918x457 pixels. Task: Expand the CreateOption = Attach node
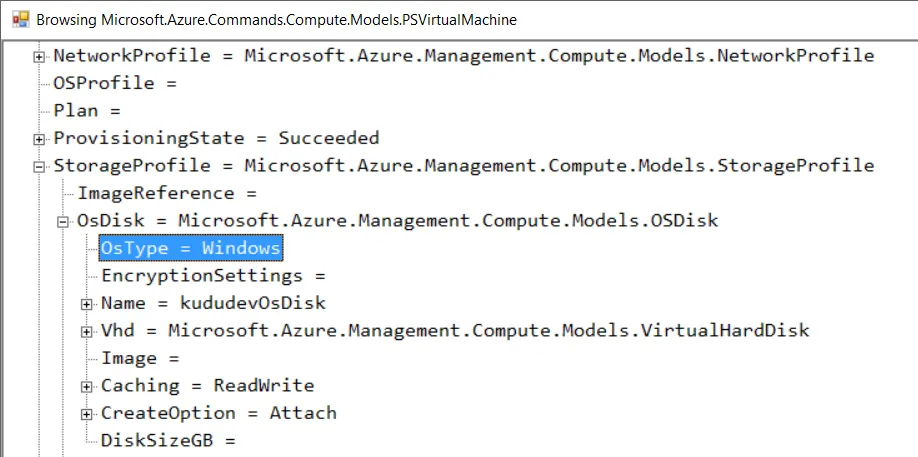pyautogui.click(x=87, y=414)
